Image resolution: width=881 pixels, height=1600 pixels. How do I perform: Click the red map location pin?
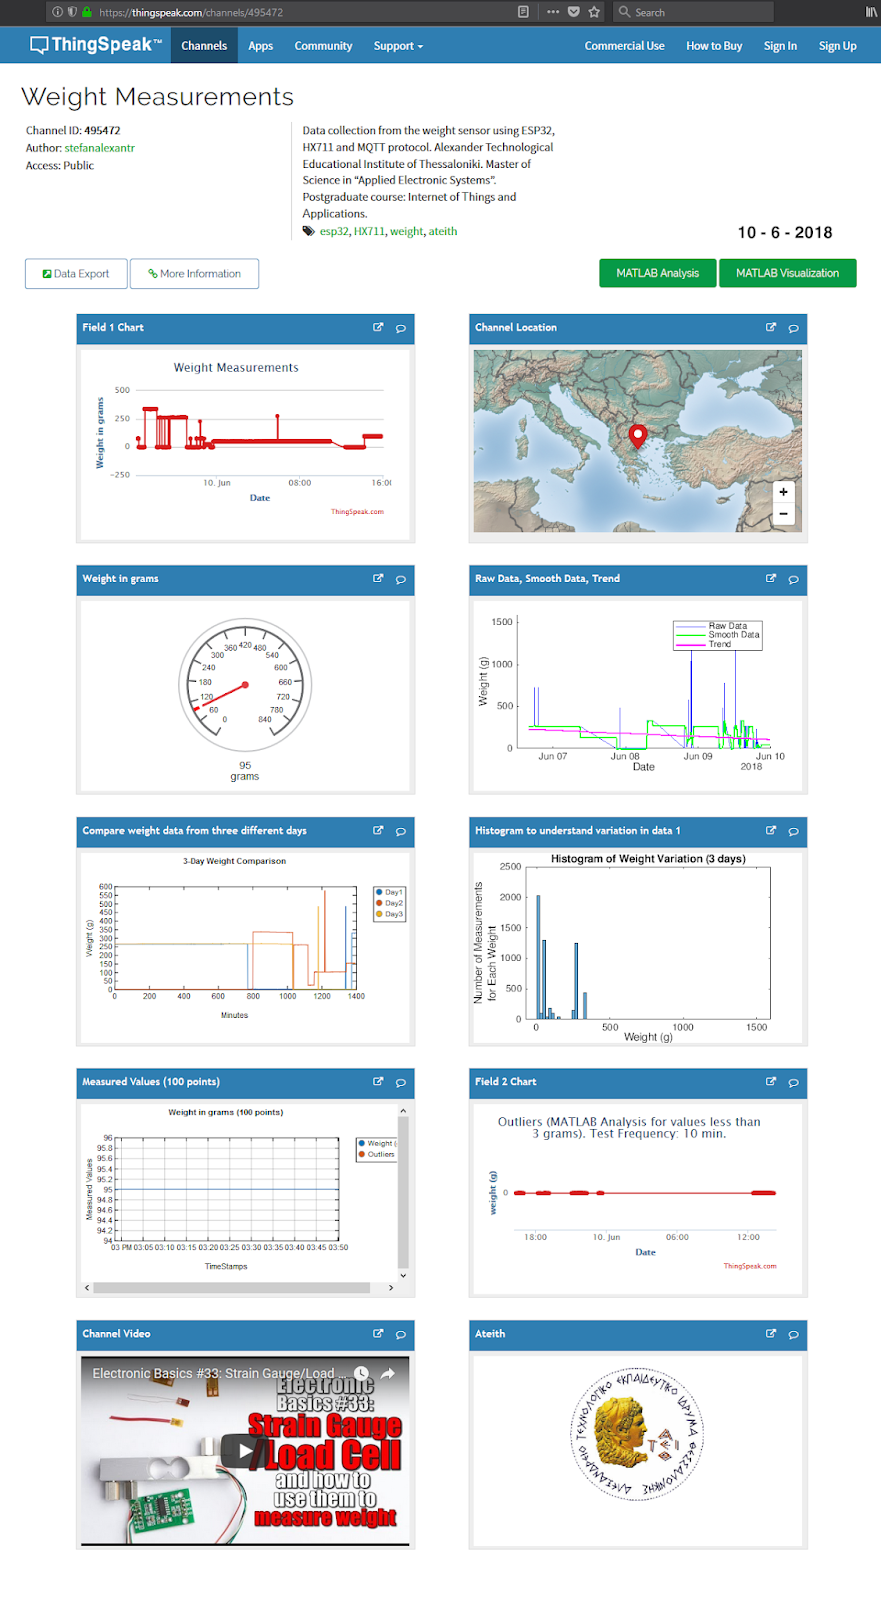(x=637, y=435)
